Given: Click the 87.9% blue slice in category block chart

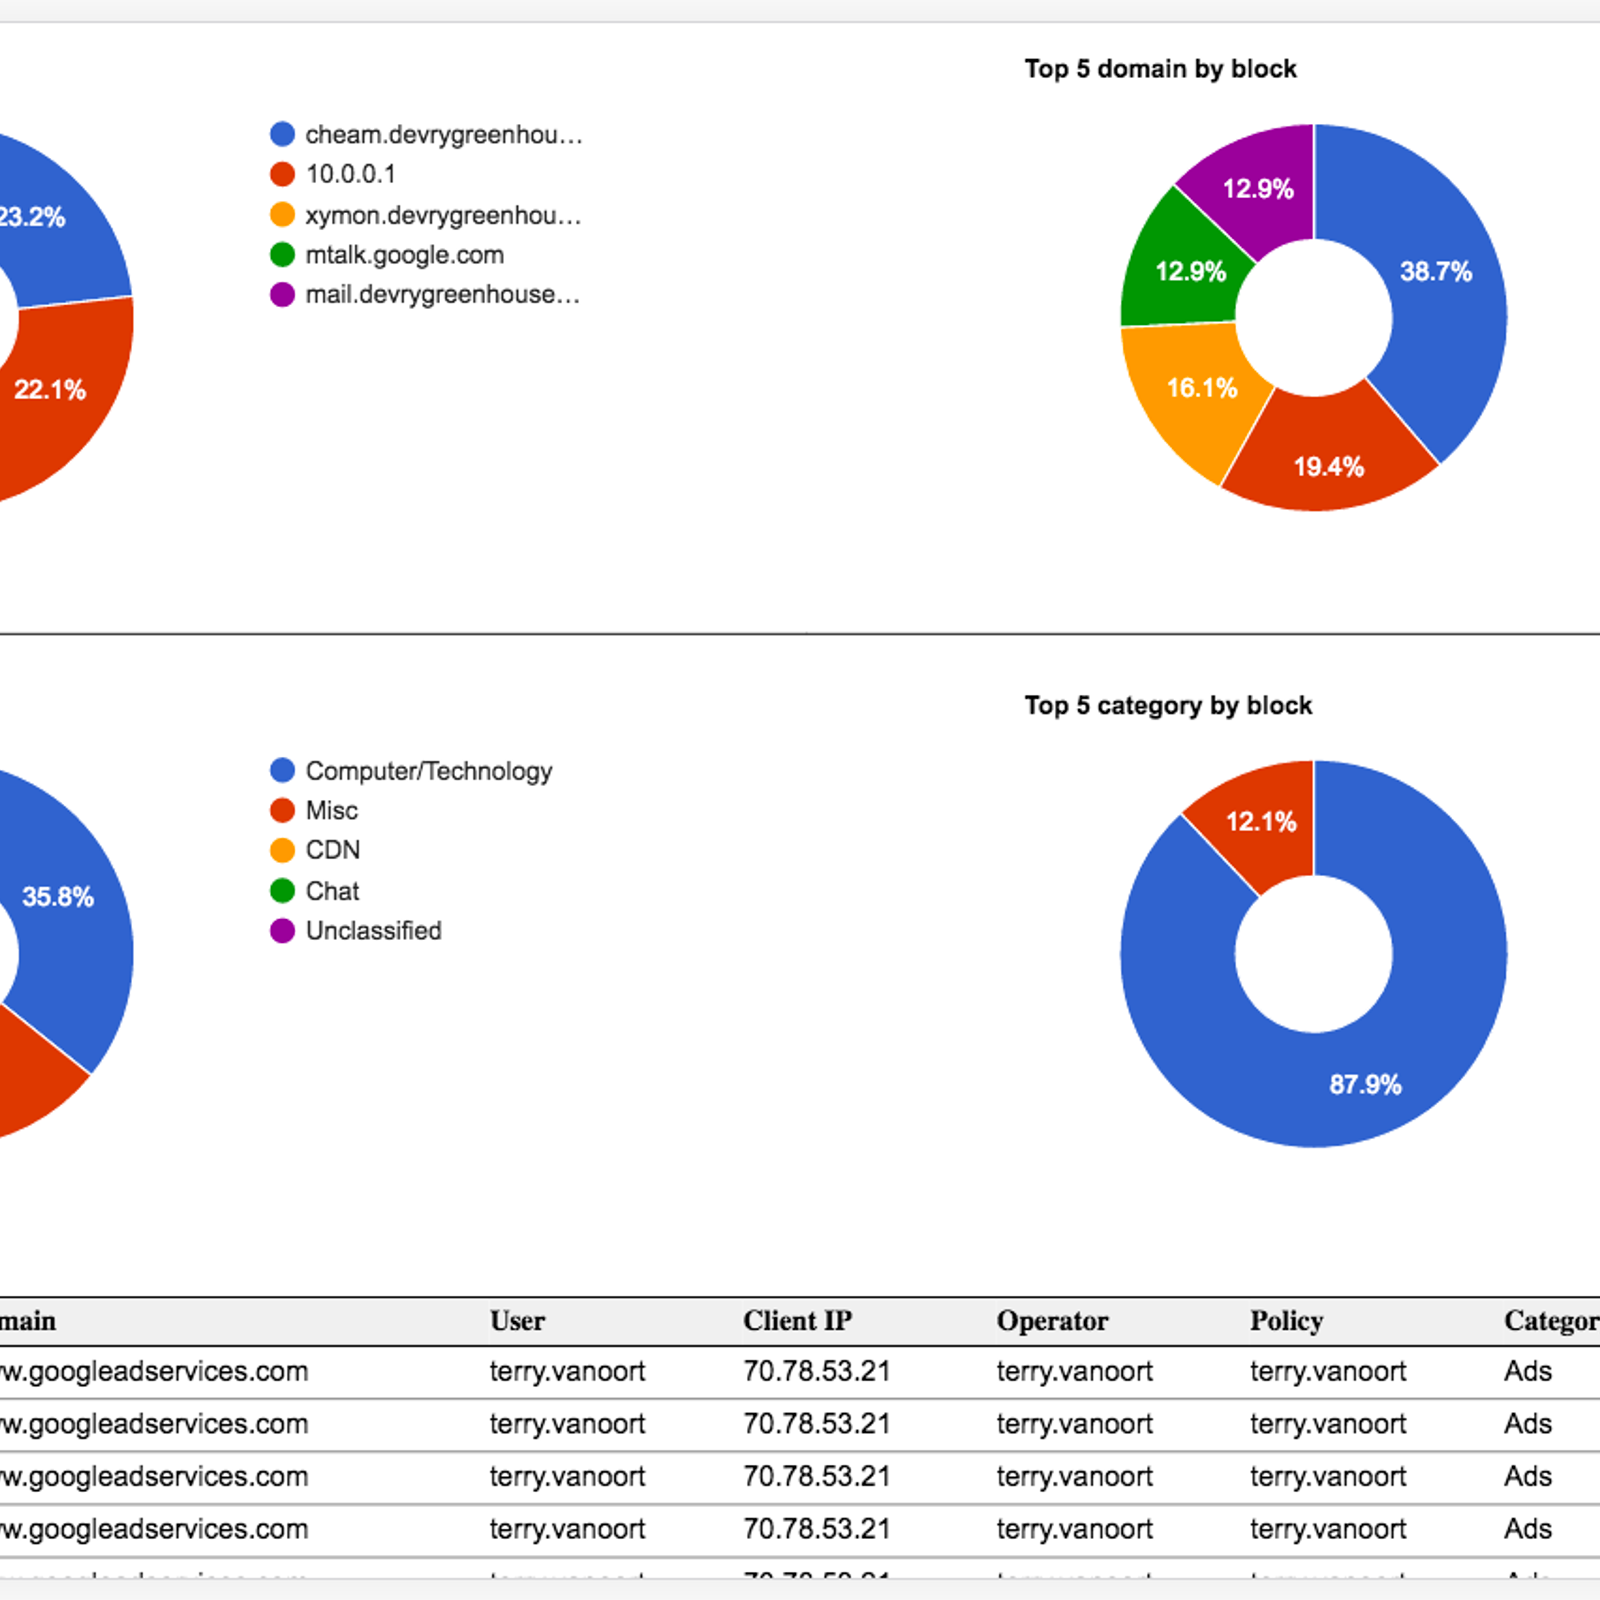Looking at the screenshot, I should (x=1365, y=1085).
